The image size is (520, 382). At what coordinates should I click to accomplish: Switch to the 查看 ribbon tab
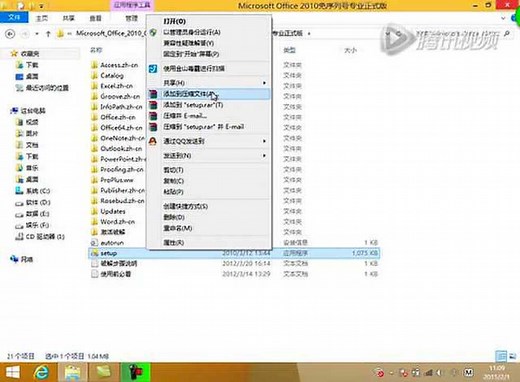point(95,18)
